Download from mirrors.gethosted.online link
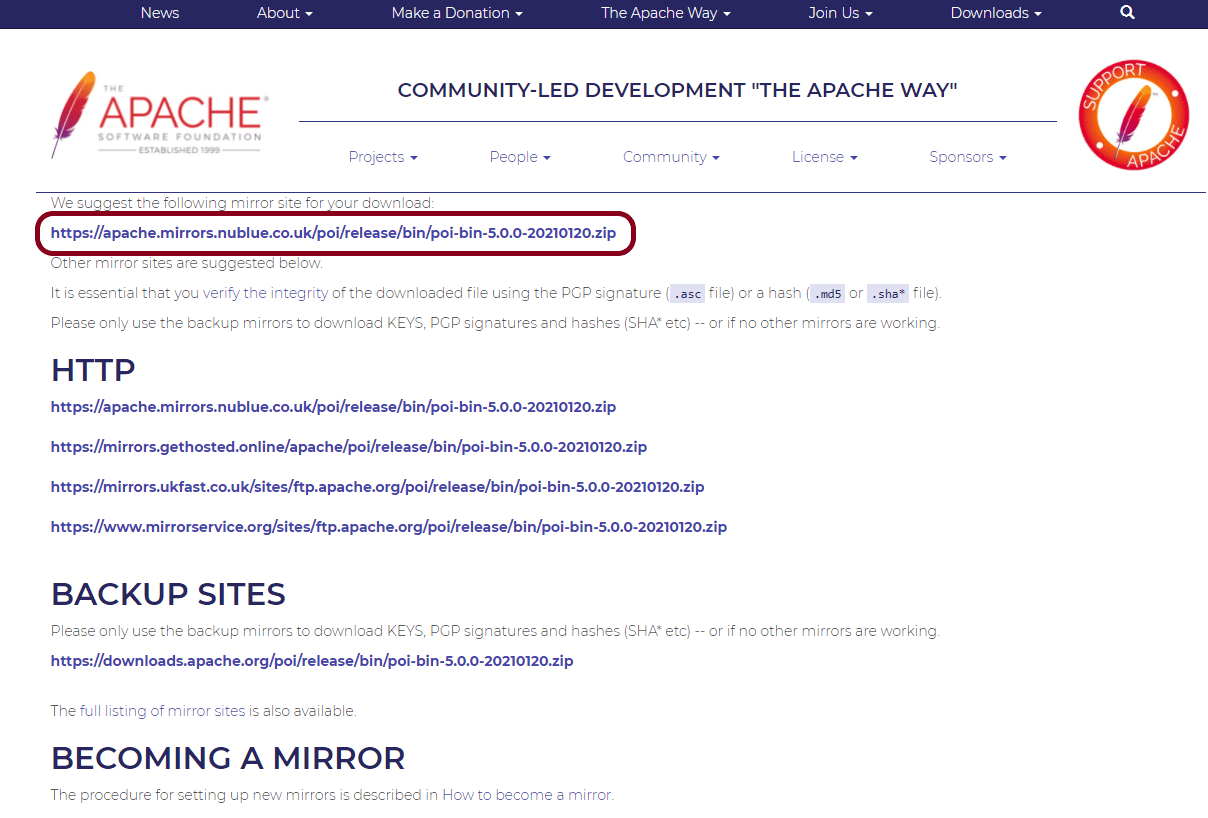This screenshot has width=1208, height=818. pos(349,447)
